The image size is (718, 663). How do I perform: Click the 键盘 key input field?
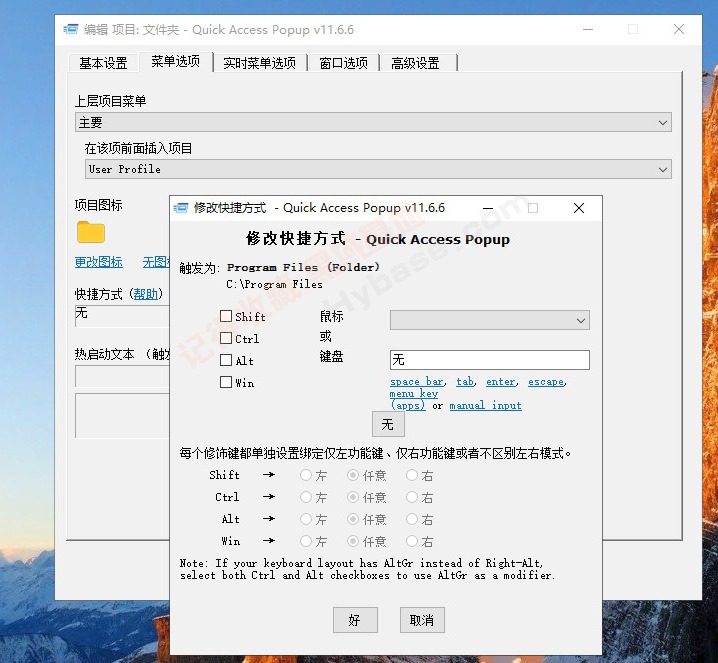490,360
